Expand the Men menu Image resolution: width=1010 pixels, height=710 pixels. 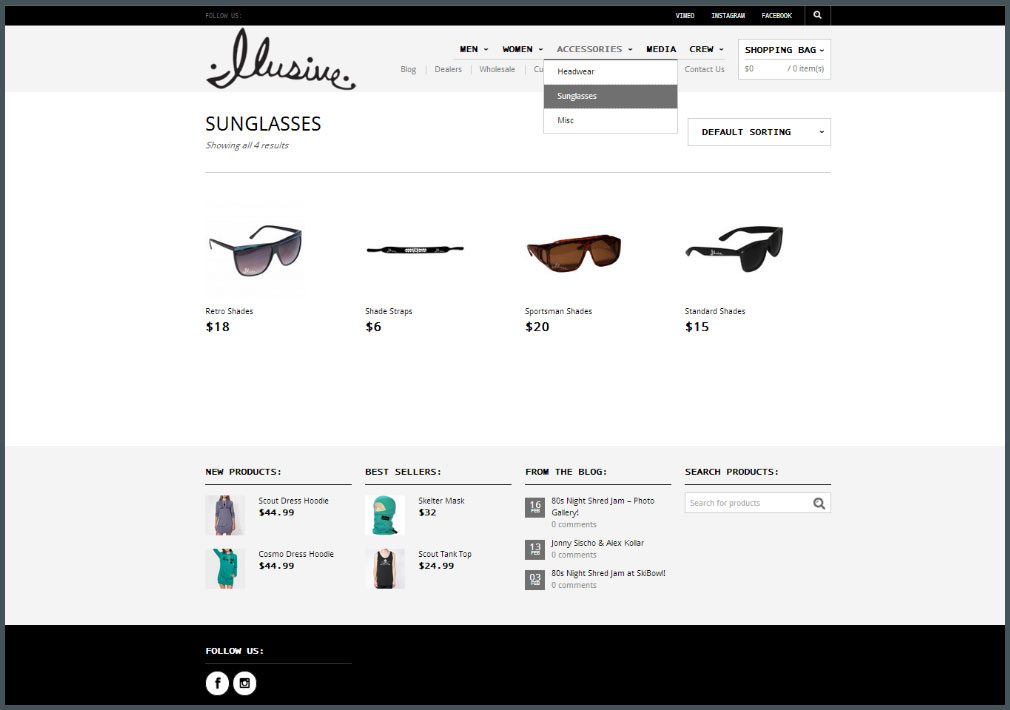pyautogui.click(x=473, y=49)
